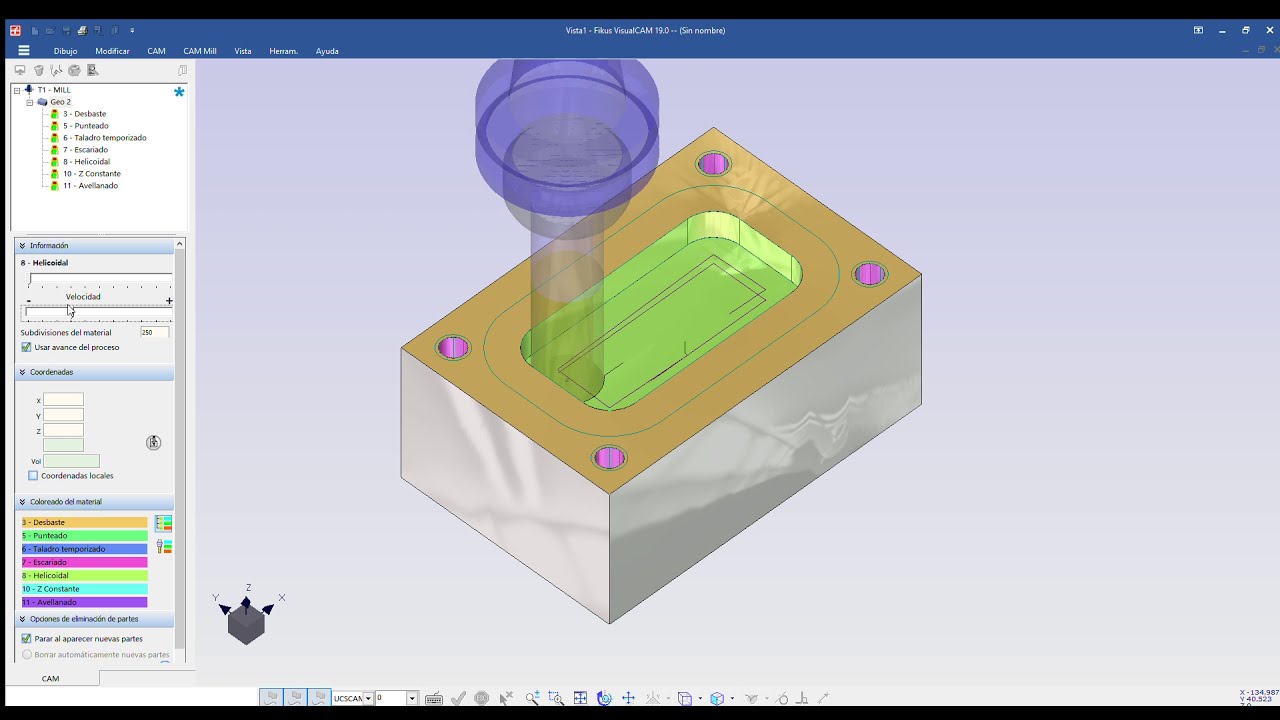Open the hamburger application menu

coord(24,50)
